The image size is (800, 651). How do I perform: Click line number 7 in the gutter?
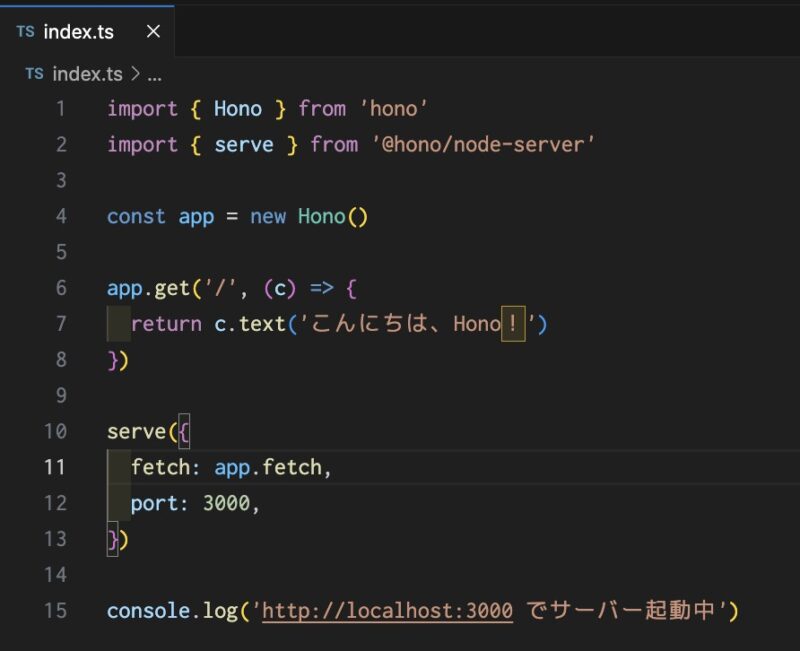coord(61,323)
